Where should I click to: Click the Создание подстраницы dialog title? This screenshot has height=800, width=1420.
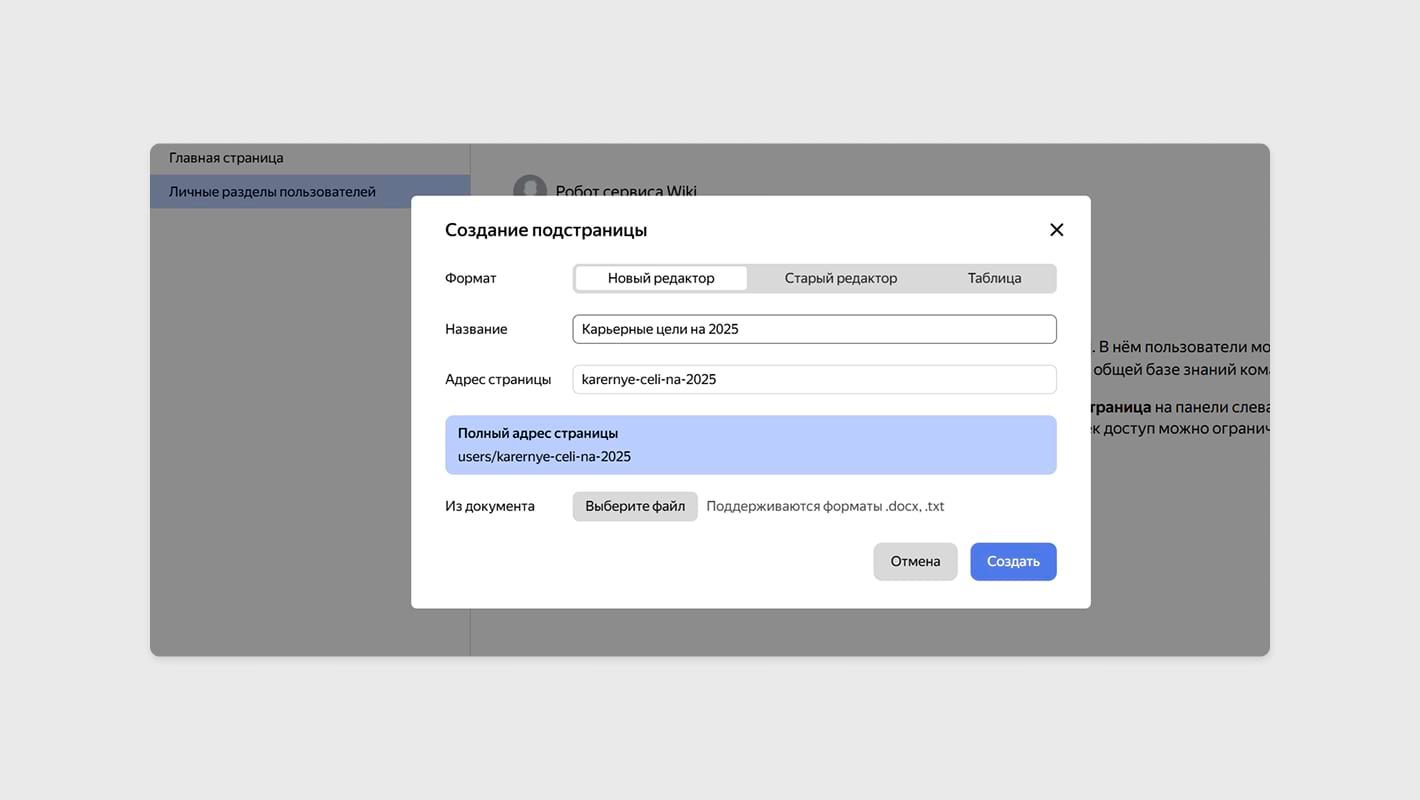546,230
